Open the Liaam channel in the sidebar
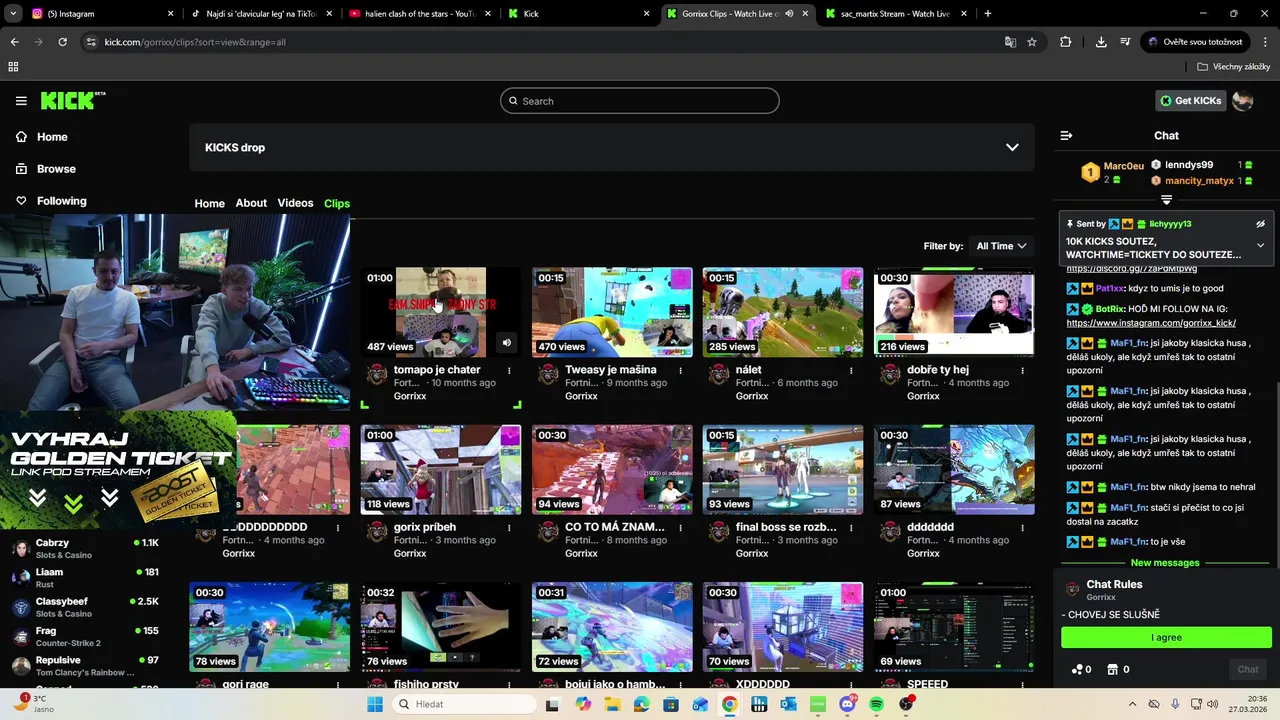 click(x=85, y=577)
